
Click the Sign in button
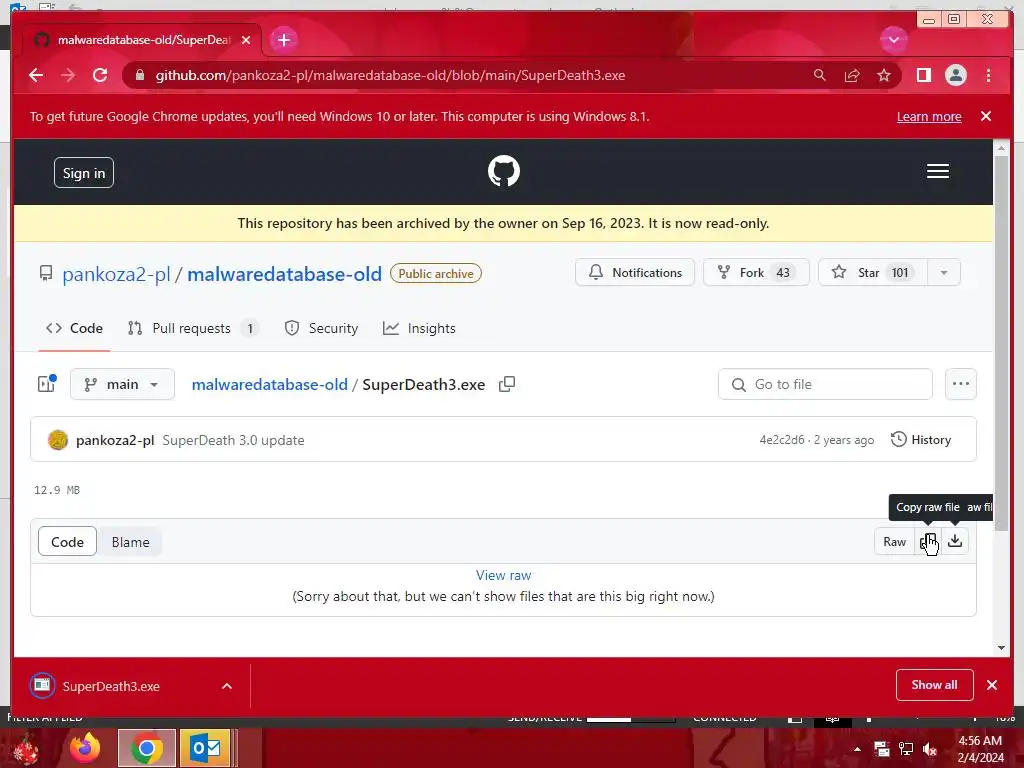pos(84,172)
